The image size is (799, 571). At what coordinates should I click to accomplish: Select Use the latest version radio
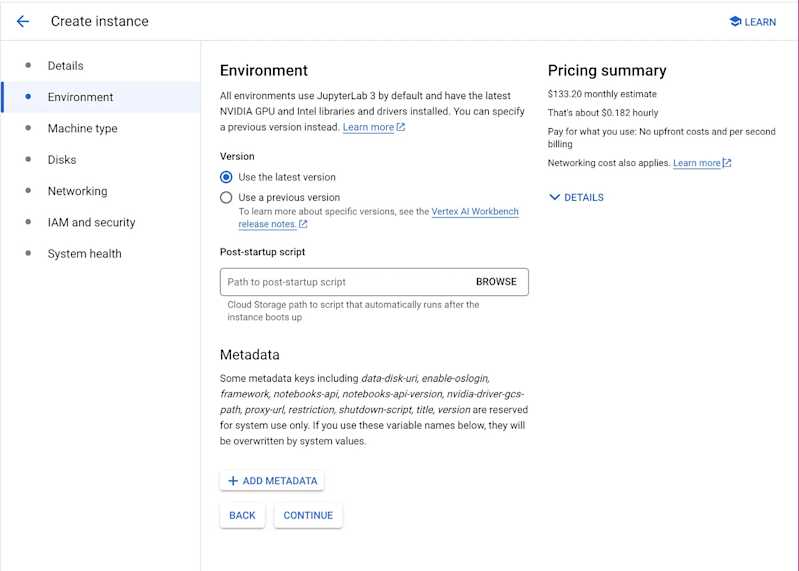click(x=226, y=177)
